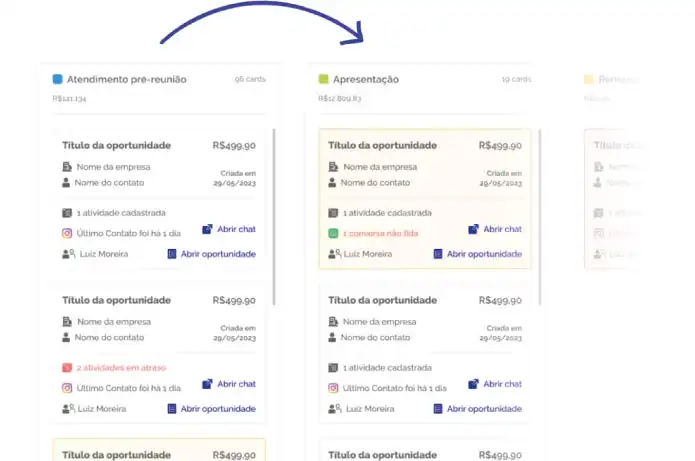The image size is (695, 461).
Task: Click Instagram icon in first Atendimento pré-reunião card
Action: 67,233
